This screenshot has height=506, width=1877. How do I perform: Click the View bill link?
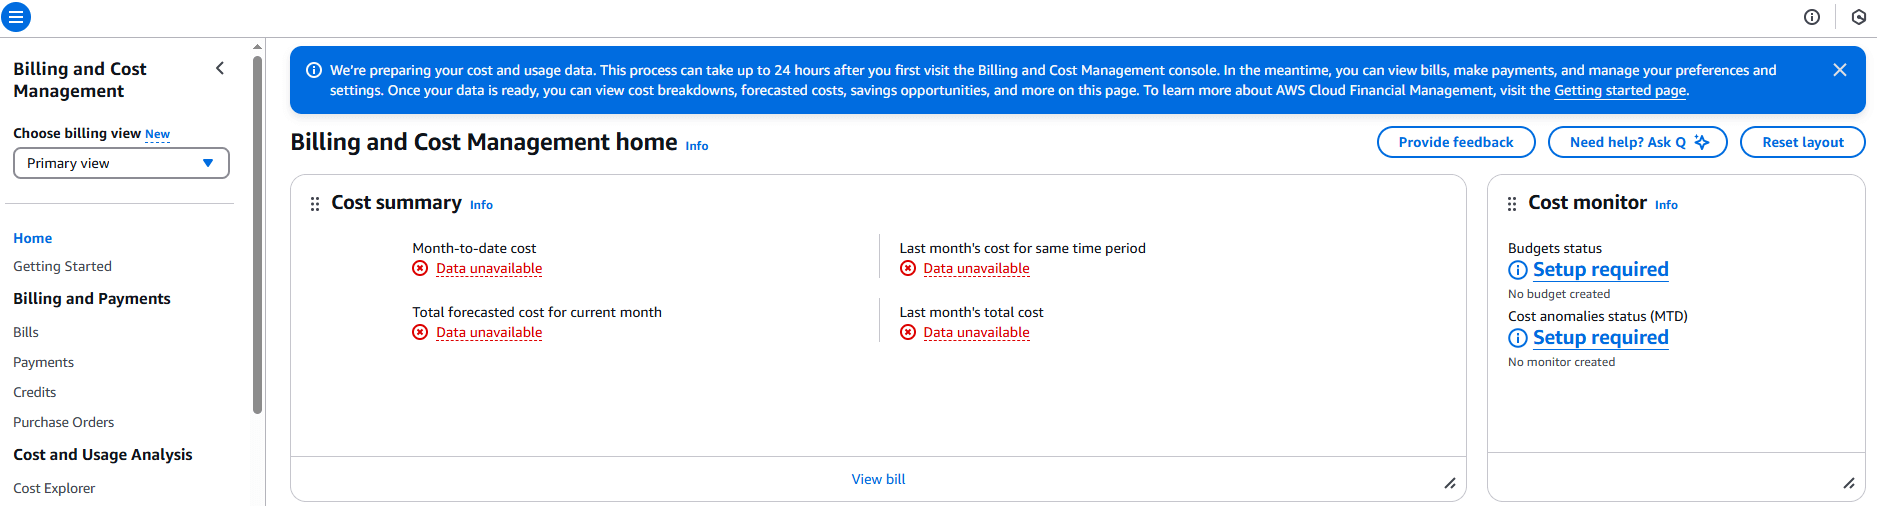coord(878,479)
